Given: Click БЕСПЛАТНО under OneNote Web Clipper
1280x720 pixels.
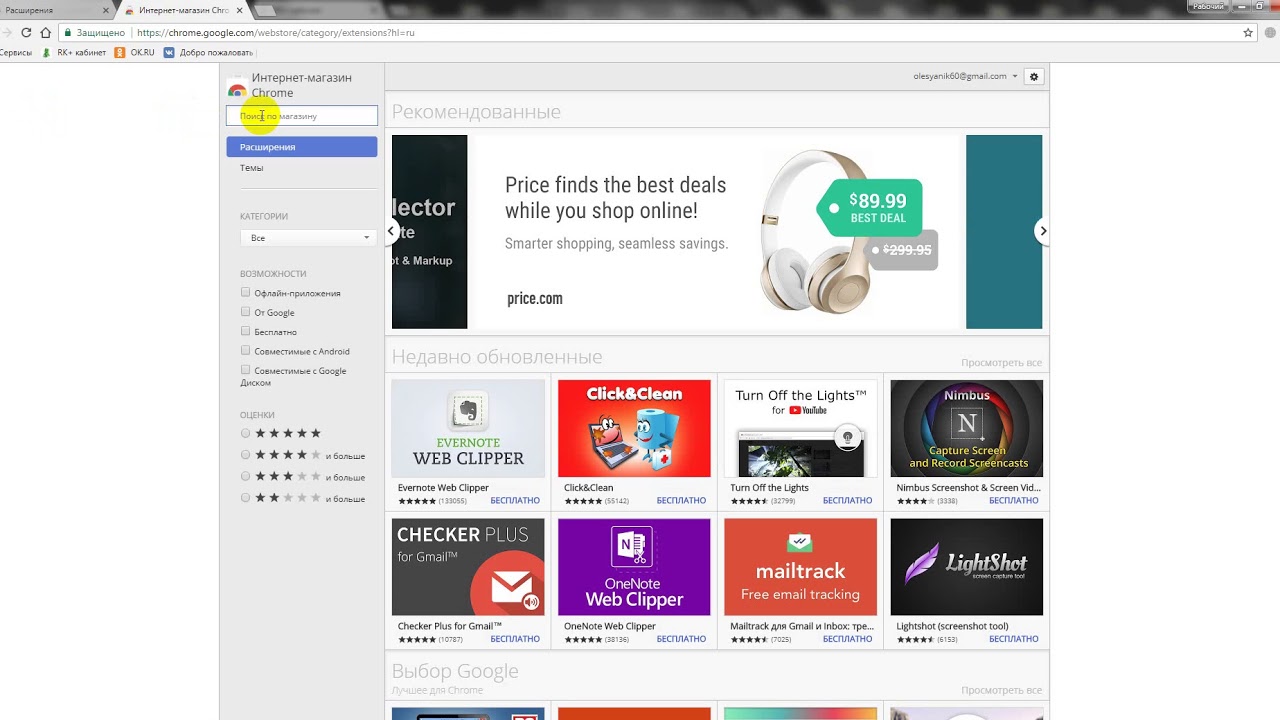Looking at the screenshot, I should (681, 639).
